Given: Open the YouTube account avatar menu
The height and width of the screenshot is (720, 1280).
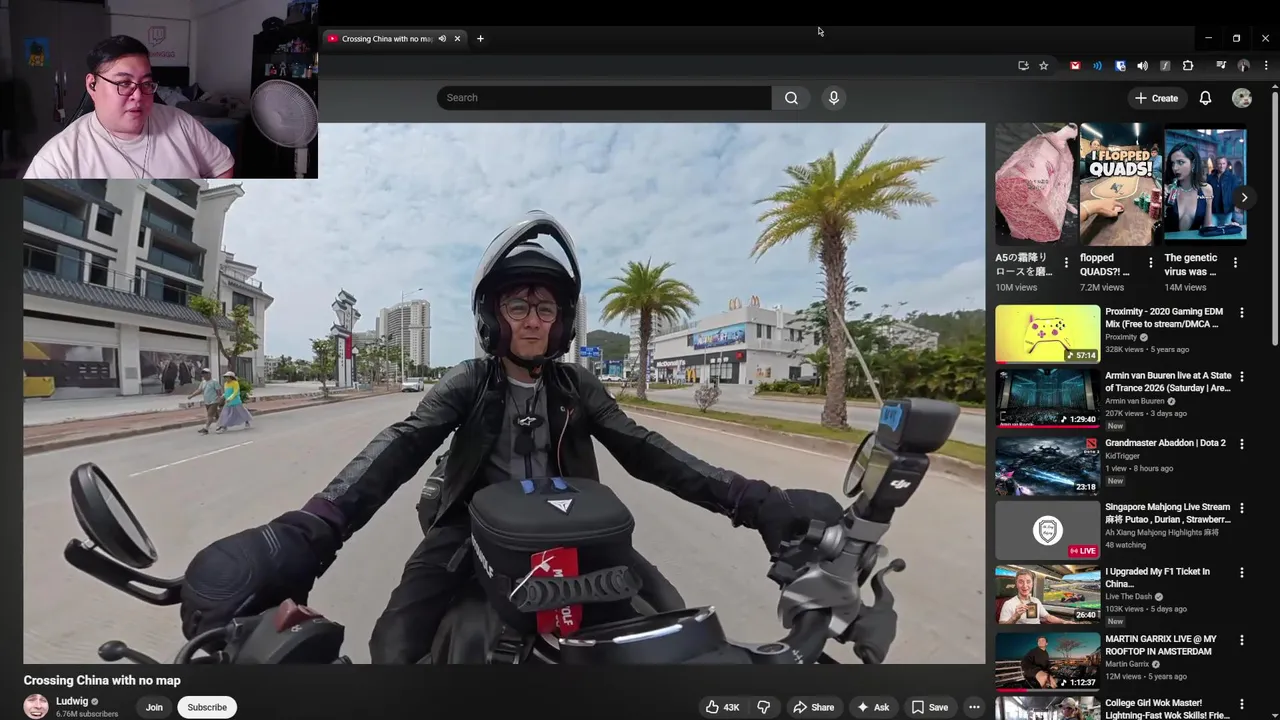Looking at the screenshot, I should pos(1242,98).
